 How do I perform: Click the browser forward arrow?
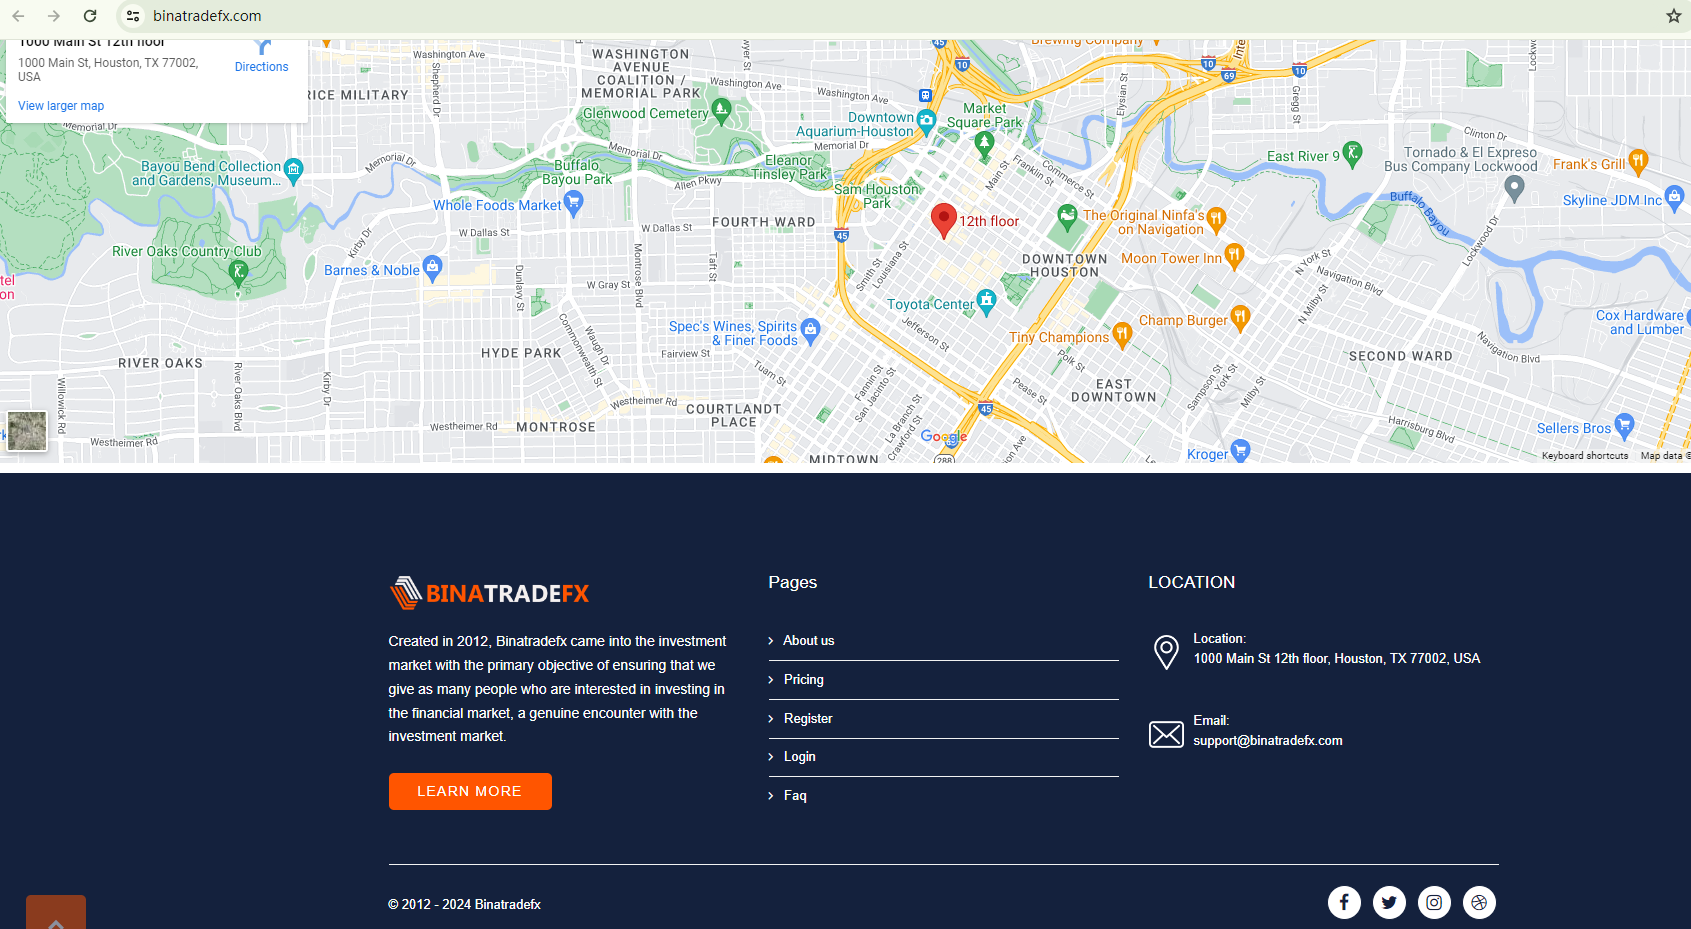point(54,16)
